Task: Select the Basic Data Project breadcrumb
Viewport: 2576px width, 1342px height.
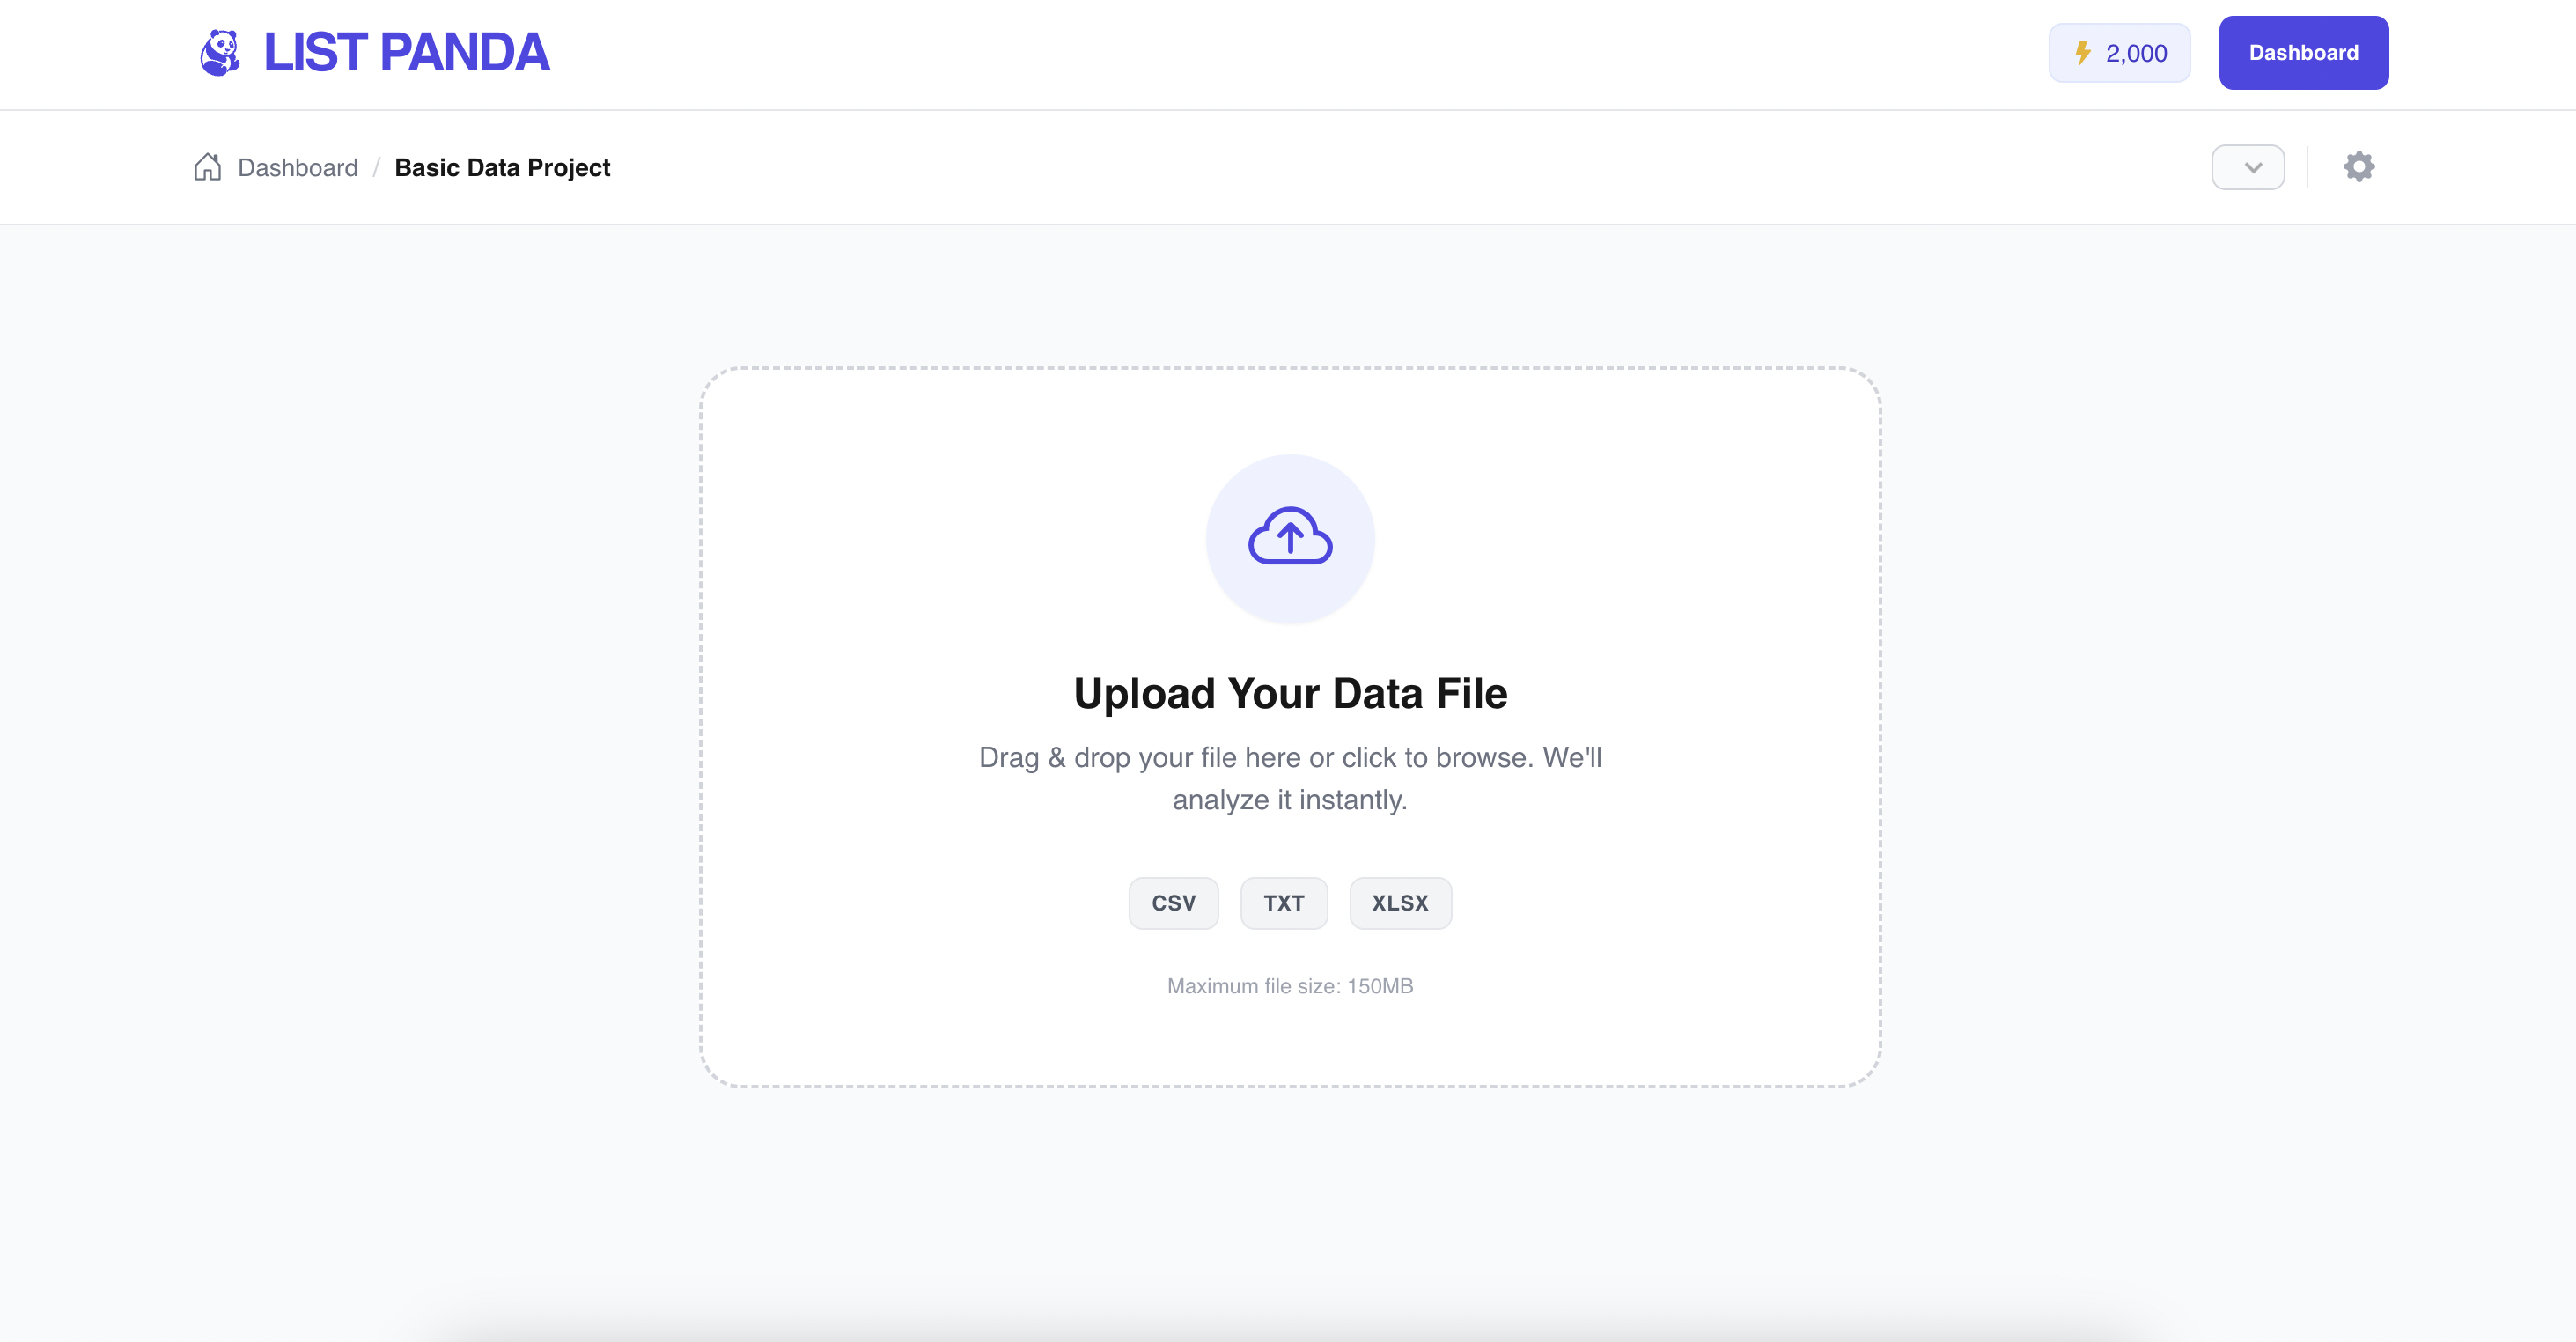Action: tap(502, 168)
